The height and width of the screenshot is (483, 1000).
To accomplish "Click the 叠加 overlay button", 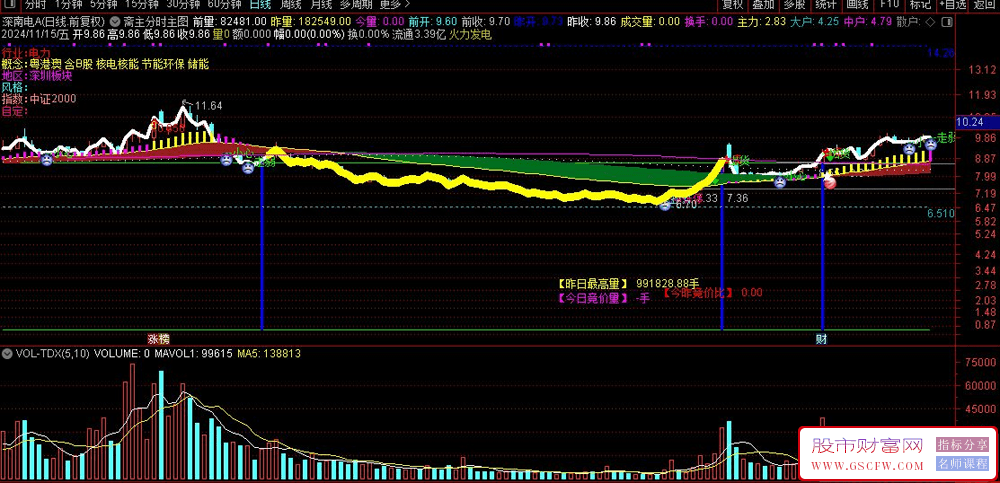I will pyautogui.click(x=763, y=4).
